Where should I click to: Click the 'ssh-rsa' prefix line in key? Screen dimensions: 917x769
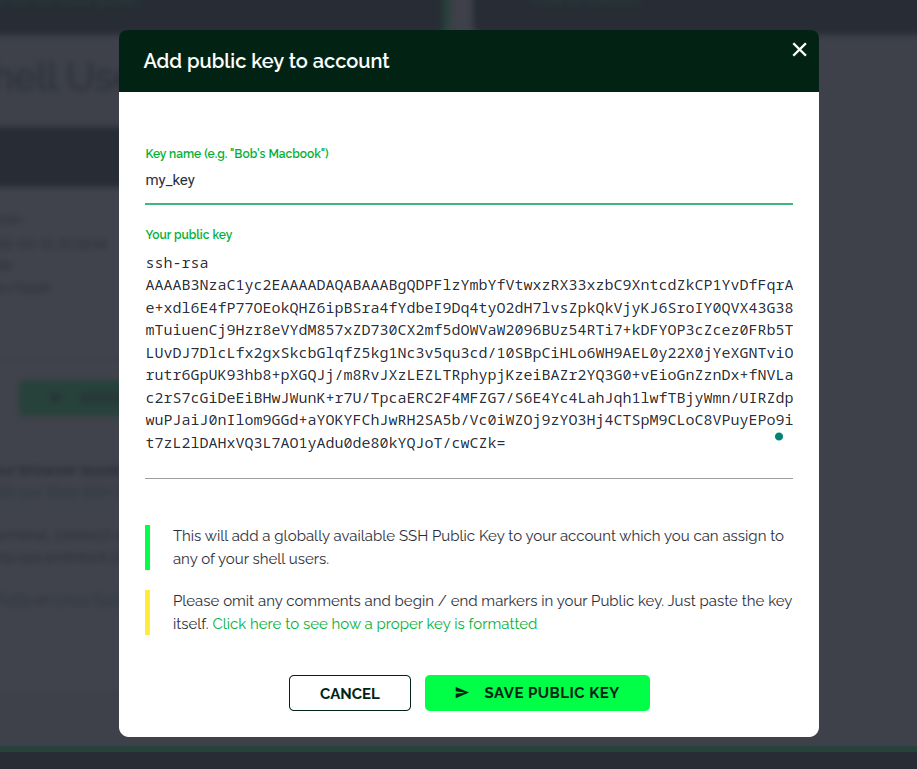pos(177,263)
